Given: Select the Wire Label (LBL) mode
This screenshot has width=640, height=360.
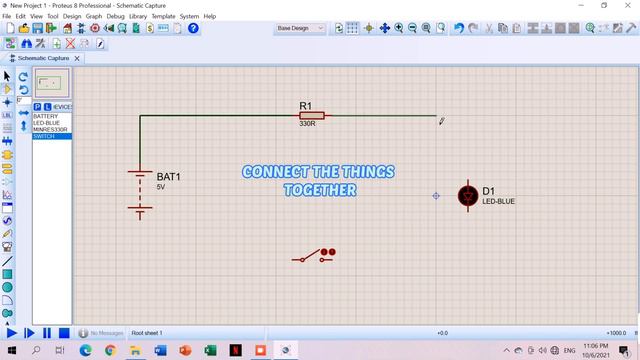Looking at the screenshot, I should [x=7, y=116].
